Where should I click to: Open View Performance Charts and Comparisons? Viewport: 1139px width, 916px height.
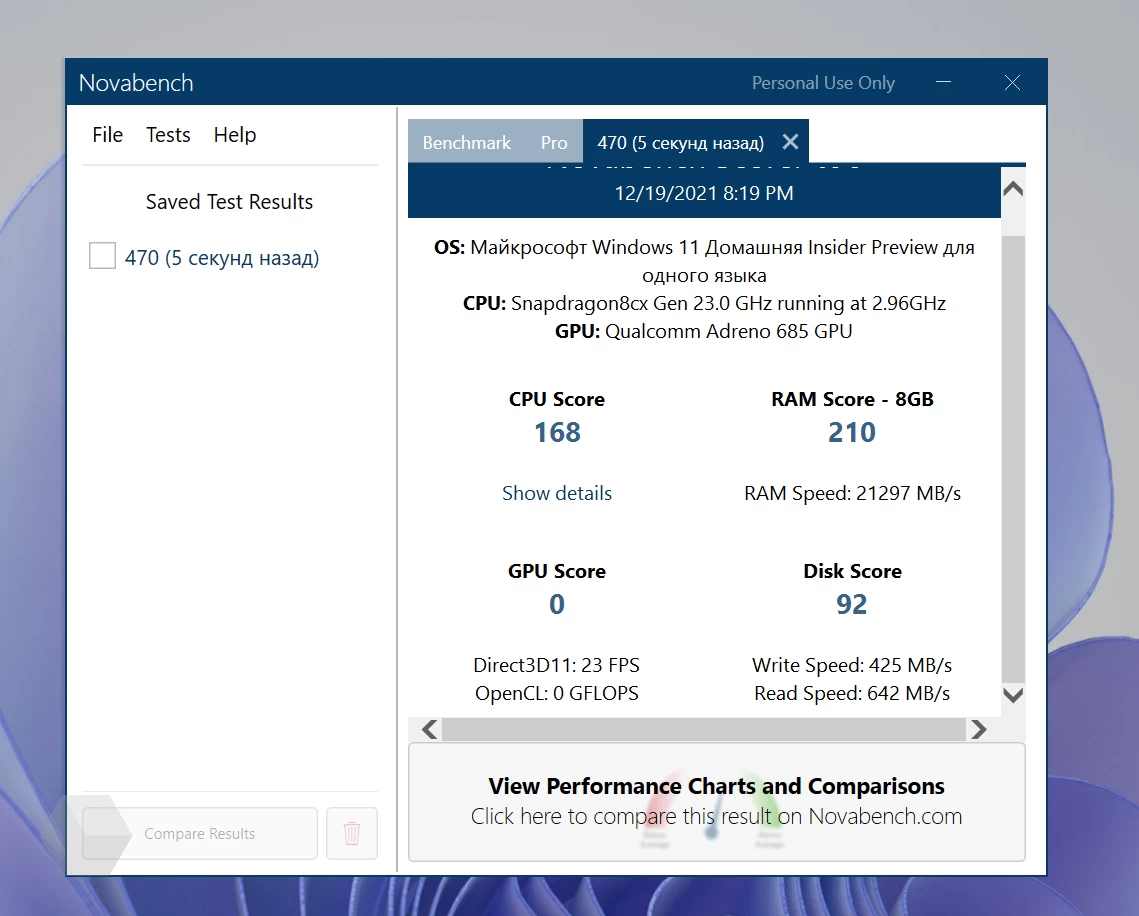[x=716, y=801]
